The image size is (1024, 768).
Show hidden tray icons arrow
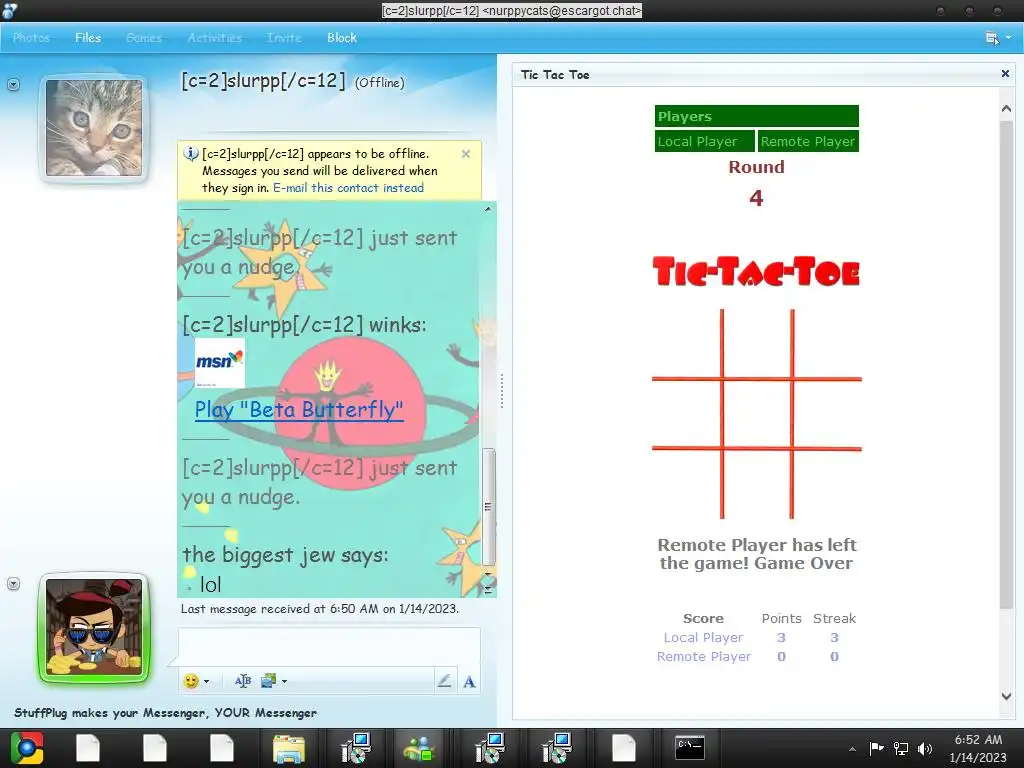[852, 749]
